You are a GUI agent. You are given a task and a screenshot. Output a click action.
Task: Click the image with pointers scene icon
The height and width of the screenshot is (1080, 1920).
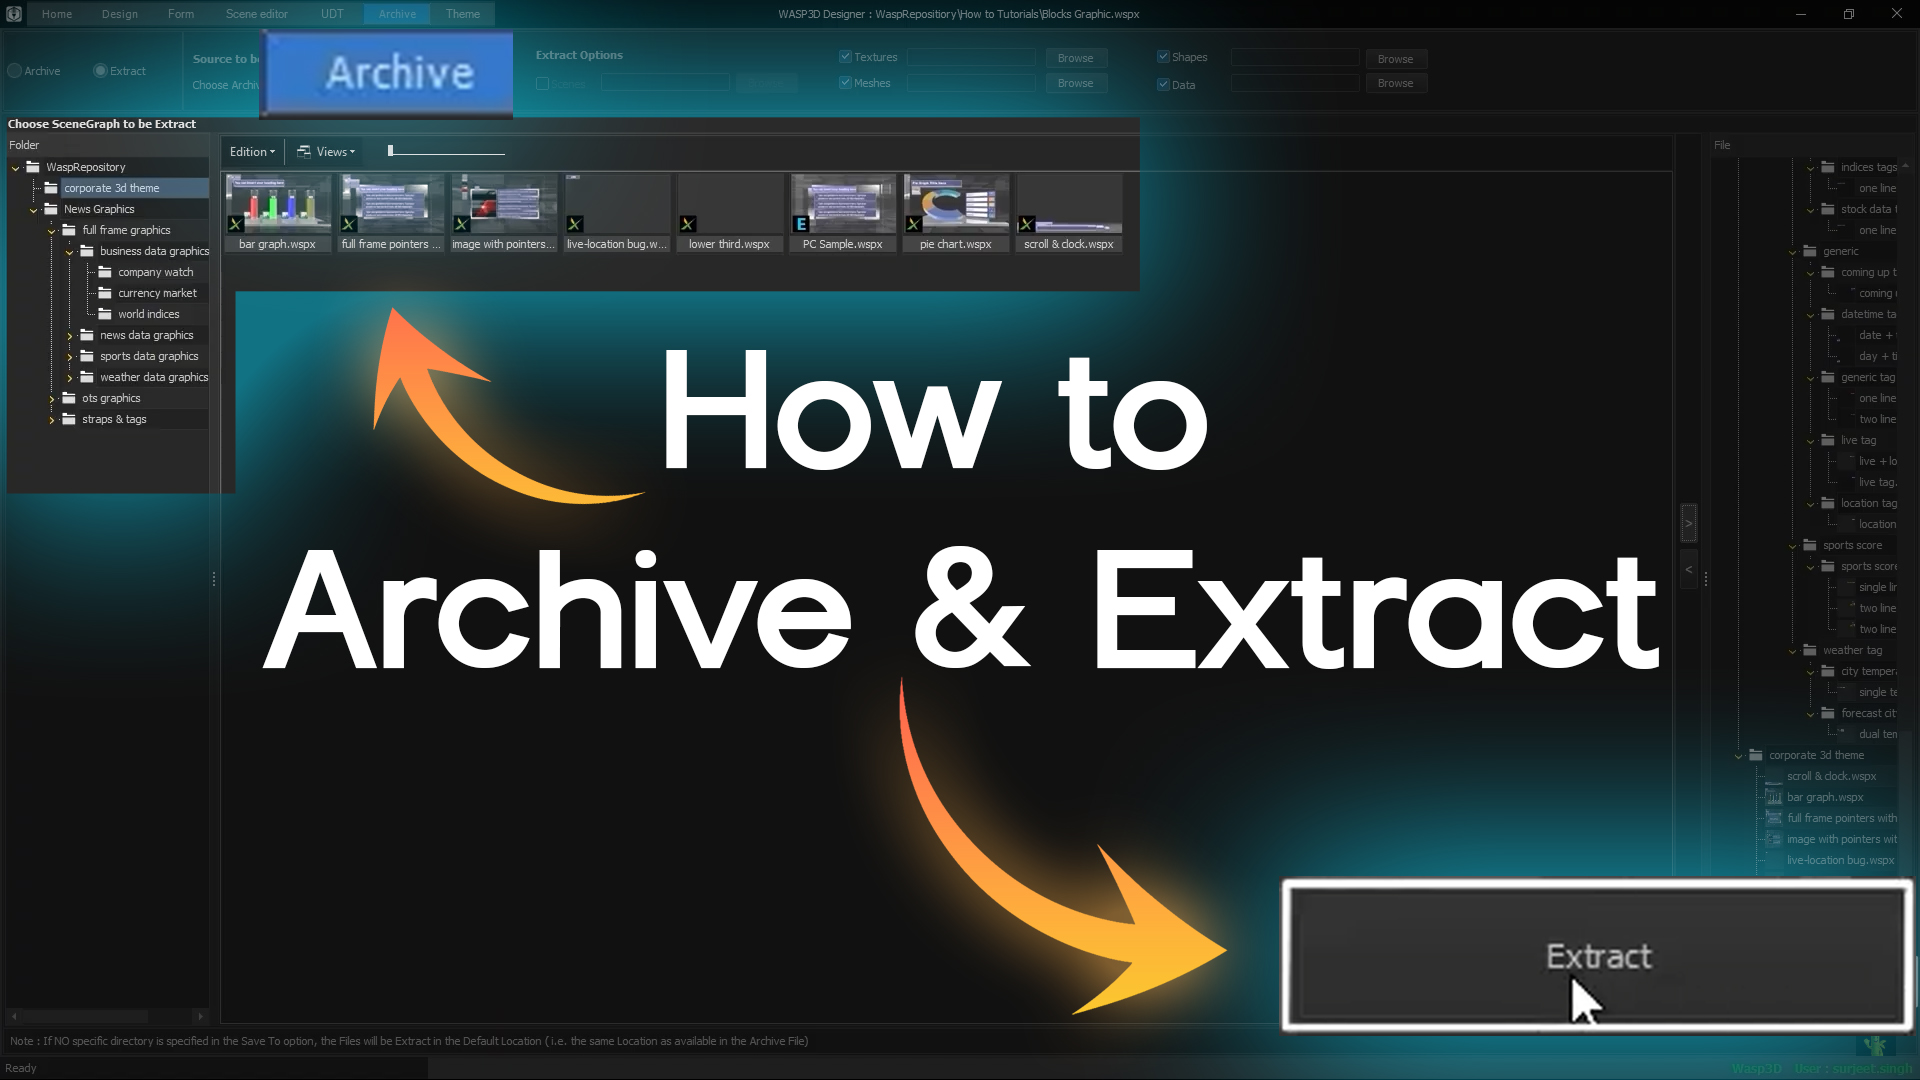pyautogui.click(x=503, y=205)
